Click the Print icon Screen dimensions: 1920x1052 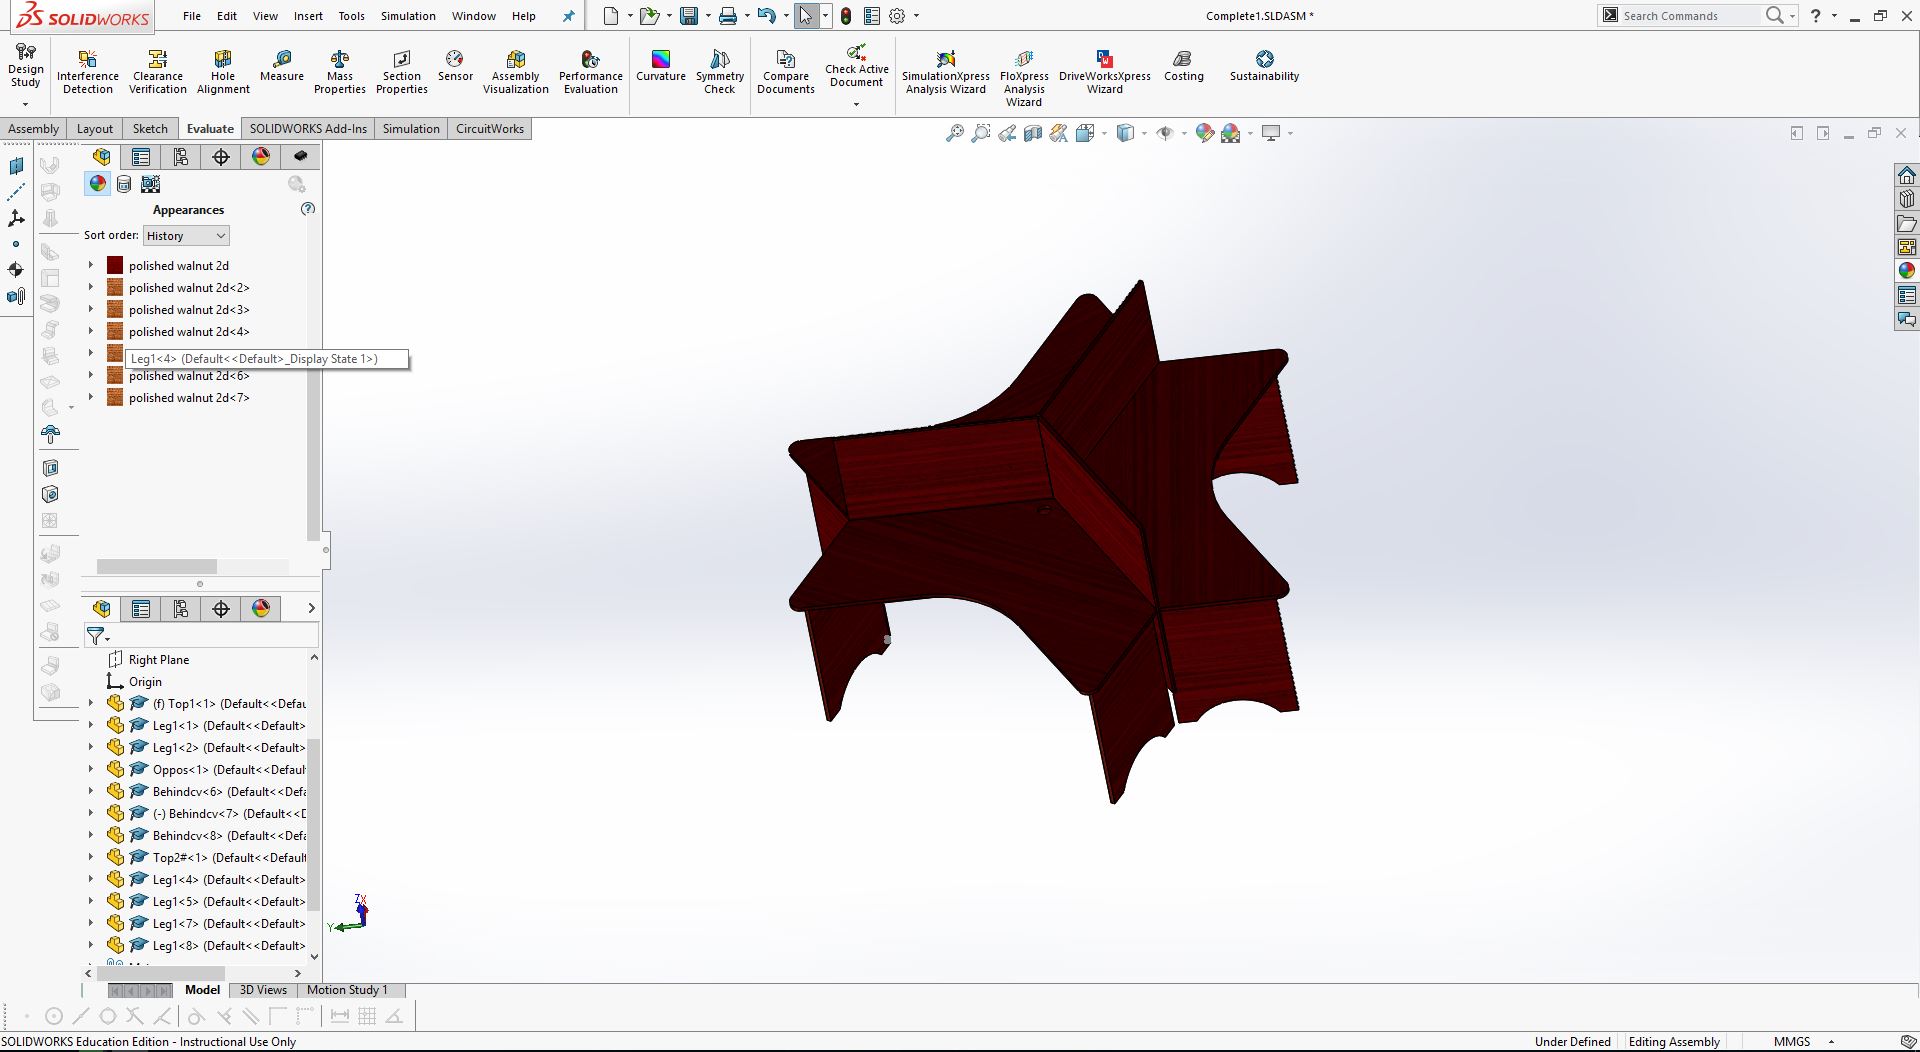(728, 16)
